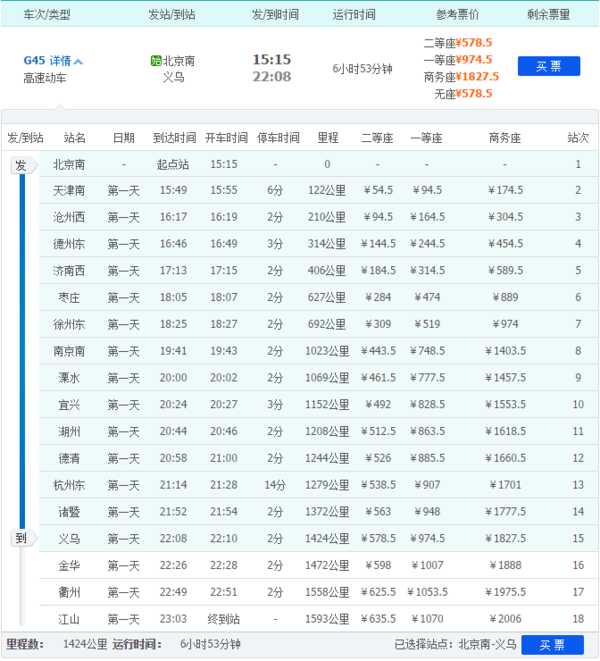This screenshot has height=661, width=600.
Task: Click the green origin-station icon beside 北京南
Action: (x=155, y=60)
